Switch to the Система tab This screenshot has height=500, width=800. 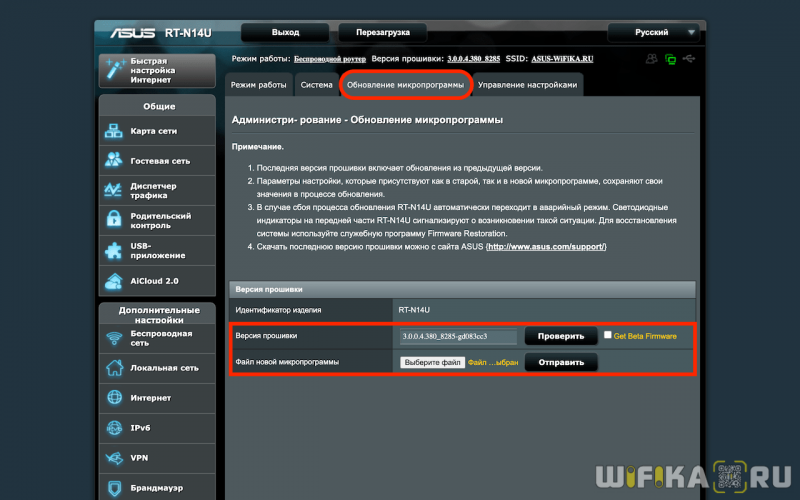pyautogui.click(x=316, y=85)
